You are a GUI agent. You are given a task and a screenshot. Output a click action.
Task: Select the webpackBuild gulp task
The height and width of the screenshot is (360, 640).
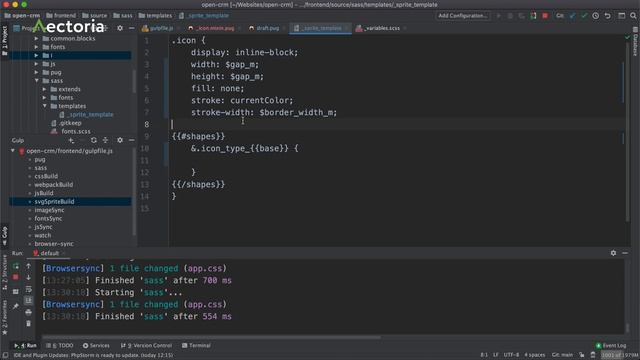point(53,185)
